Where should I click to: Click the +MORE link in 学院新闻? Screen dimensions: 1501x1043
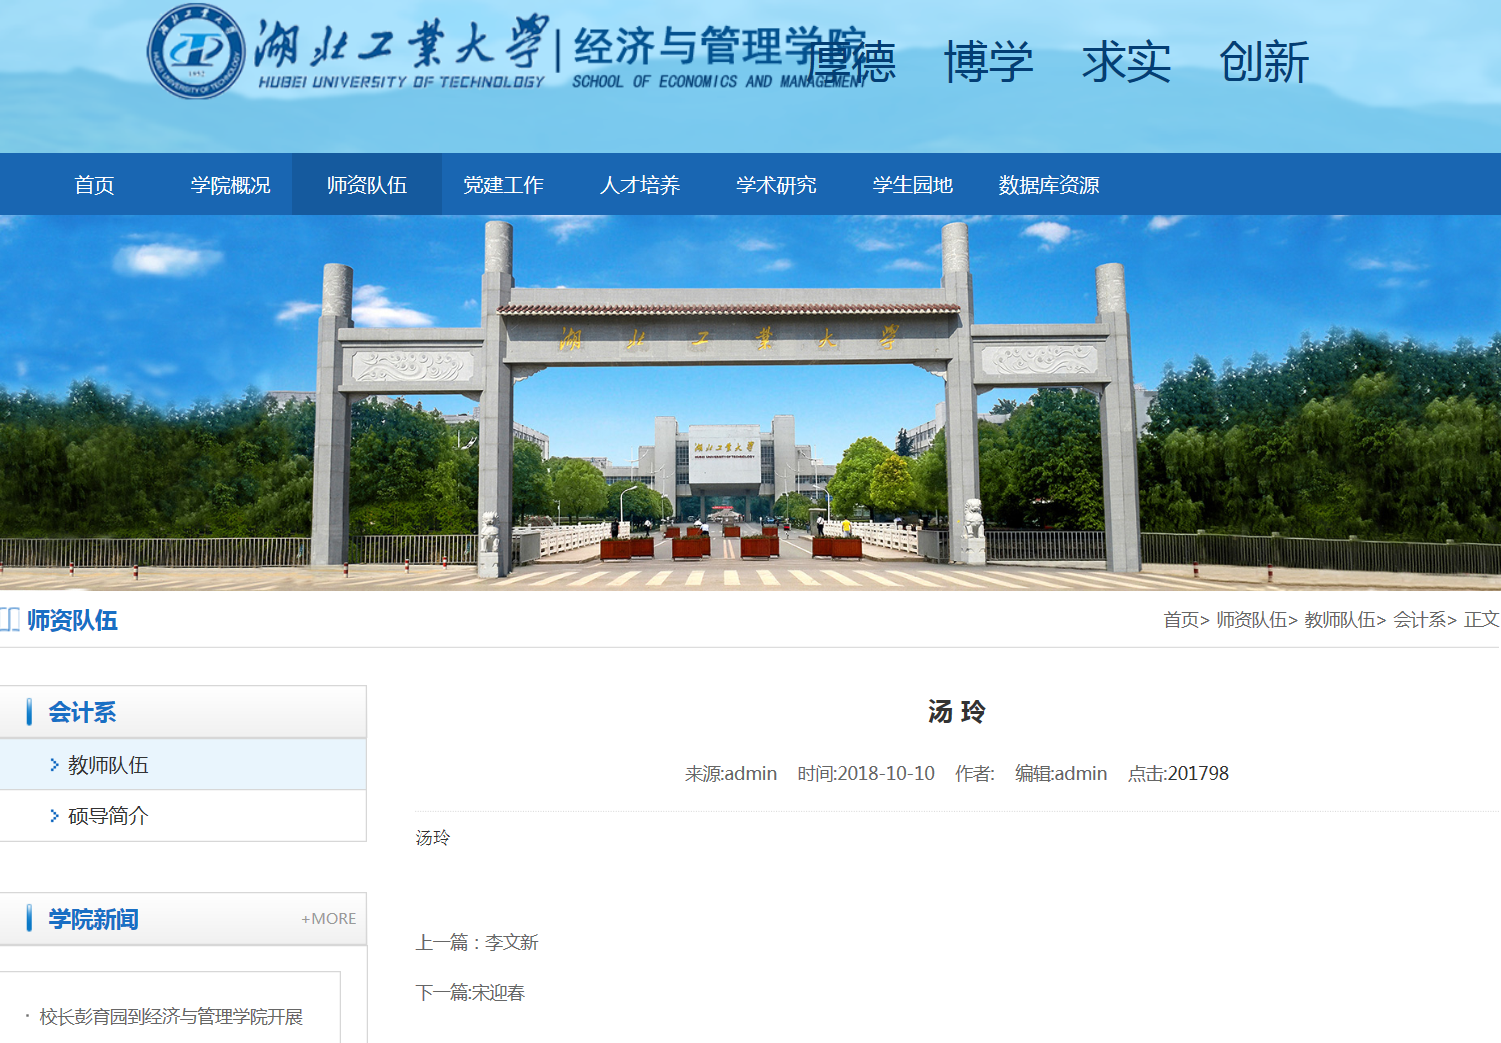tap(327, 918)
